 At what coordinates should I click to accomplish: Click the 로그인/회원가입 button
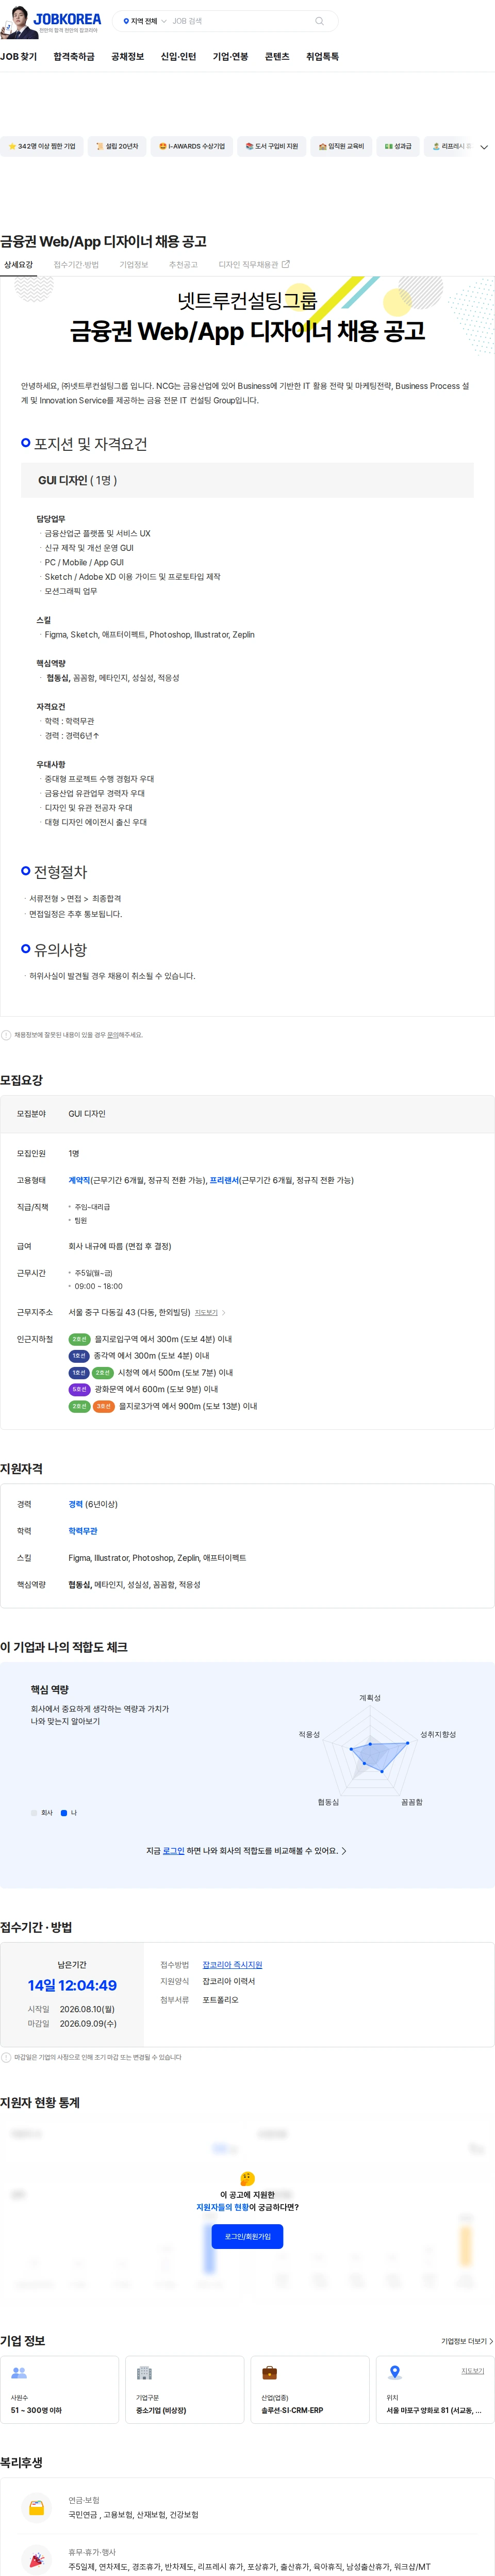pyautogui.click(x=247, y=2236)
